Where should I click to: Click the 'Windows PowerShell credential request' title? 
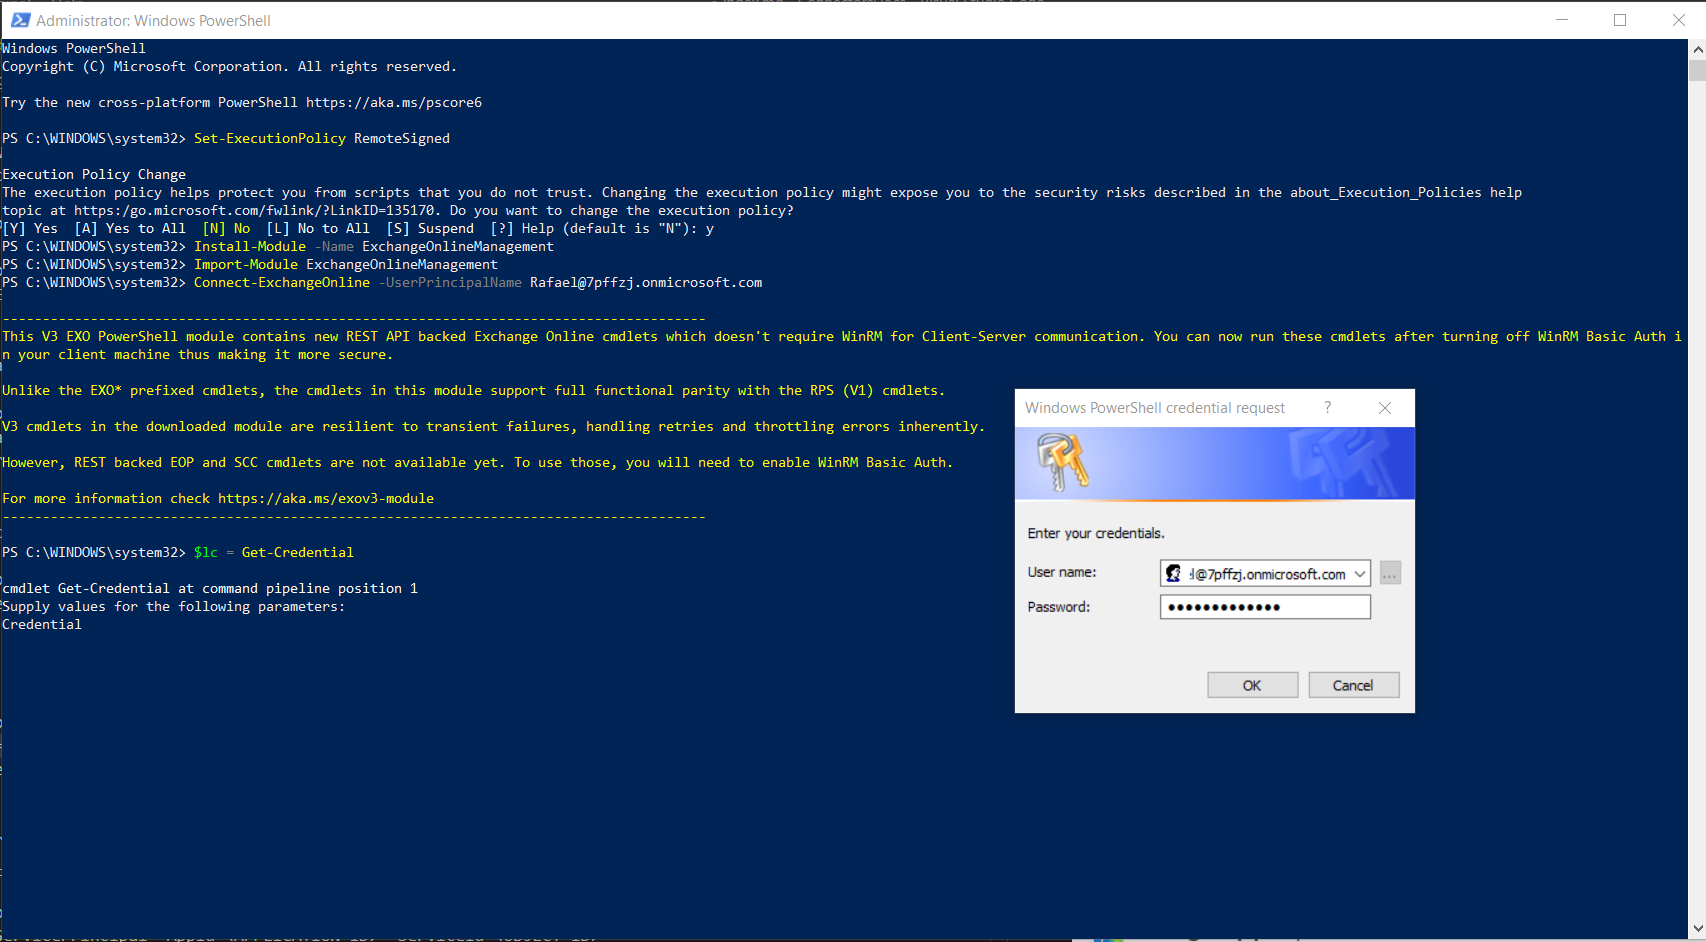pyautogui.click(x=1155, y=408)
